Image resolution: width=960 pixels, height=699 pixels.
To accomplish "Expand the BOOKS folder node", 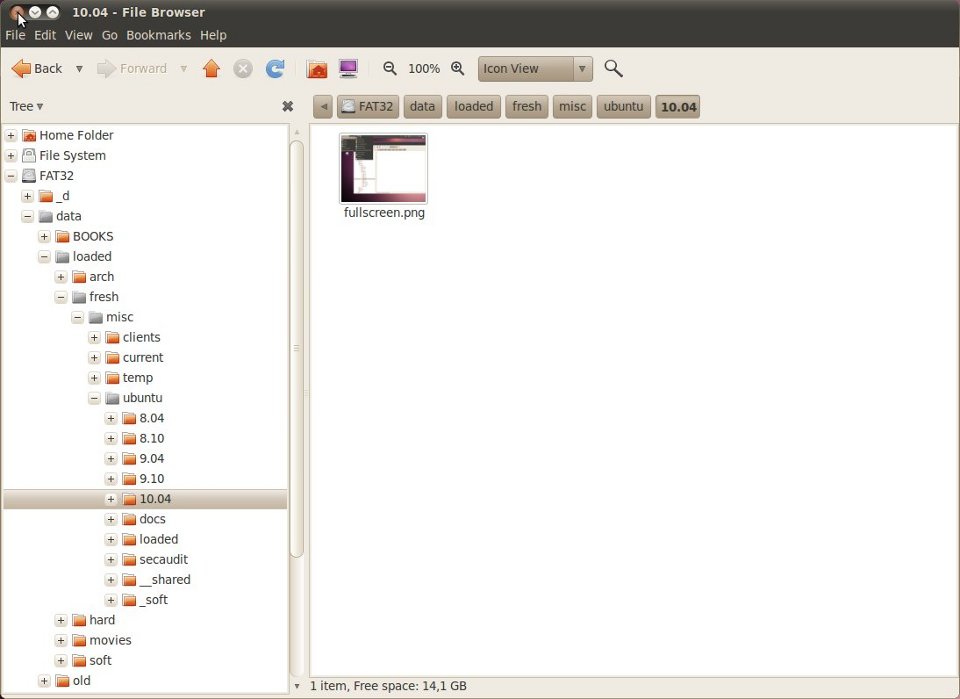I will click(45, 236).
